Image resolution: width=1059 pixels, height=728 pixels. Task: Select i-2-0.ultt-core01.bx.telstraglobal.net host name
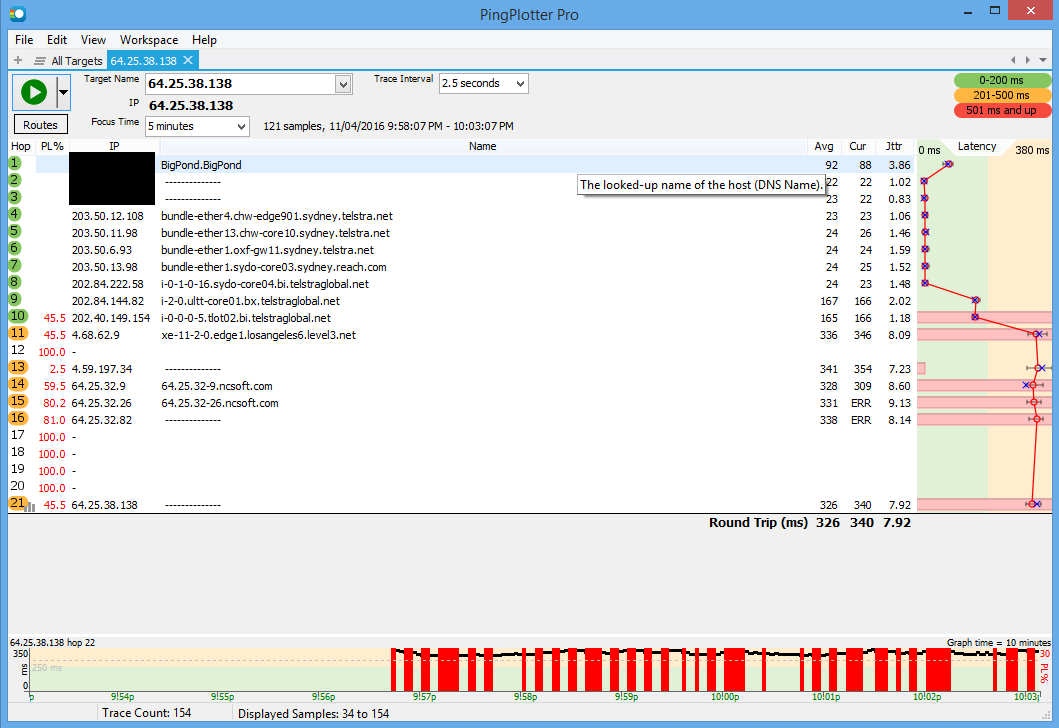pyautogui.click(x=251, y=301)
